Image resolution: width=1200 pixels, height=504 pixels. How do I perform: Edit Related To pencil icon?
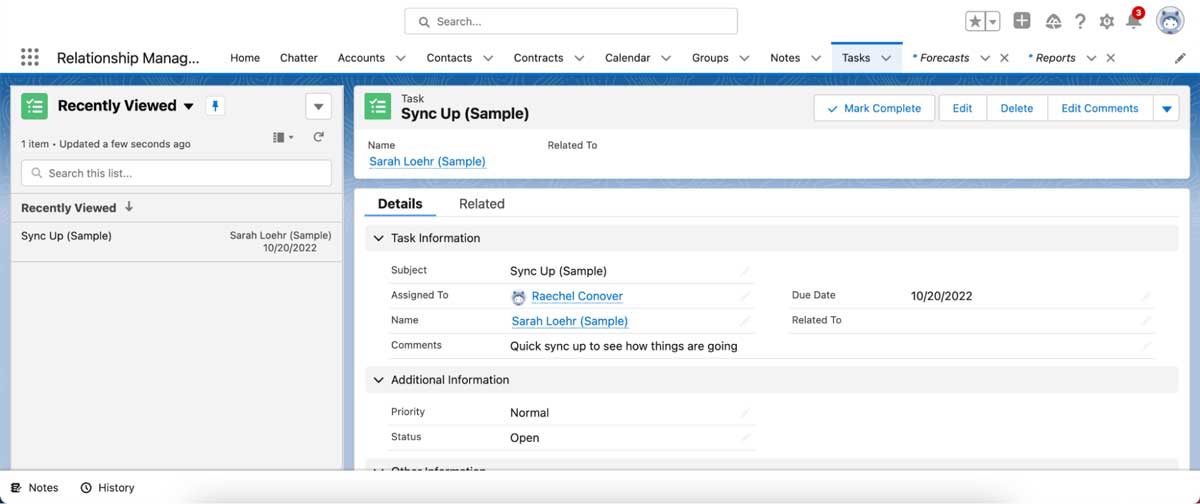pyautogui.click(x=1146, y=321)
